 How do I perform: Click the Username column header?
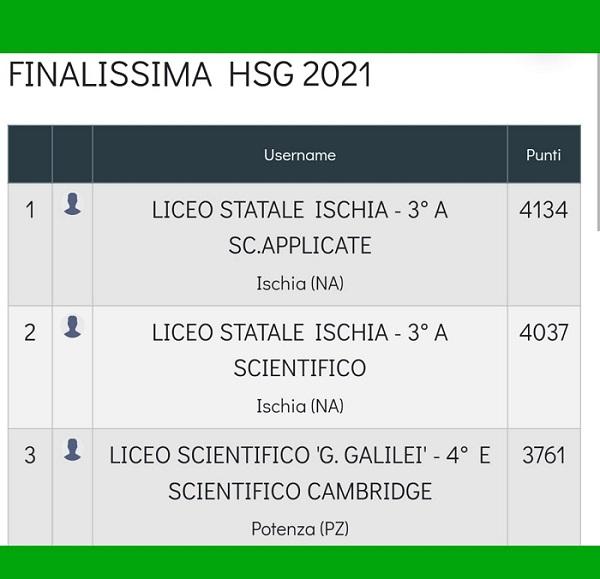300,155
